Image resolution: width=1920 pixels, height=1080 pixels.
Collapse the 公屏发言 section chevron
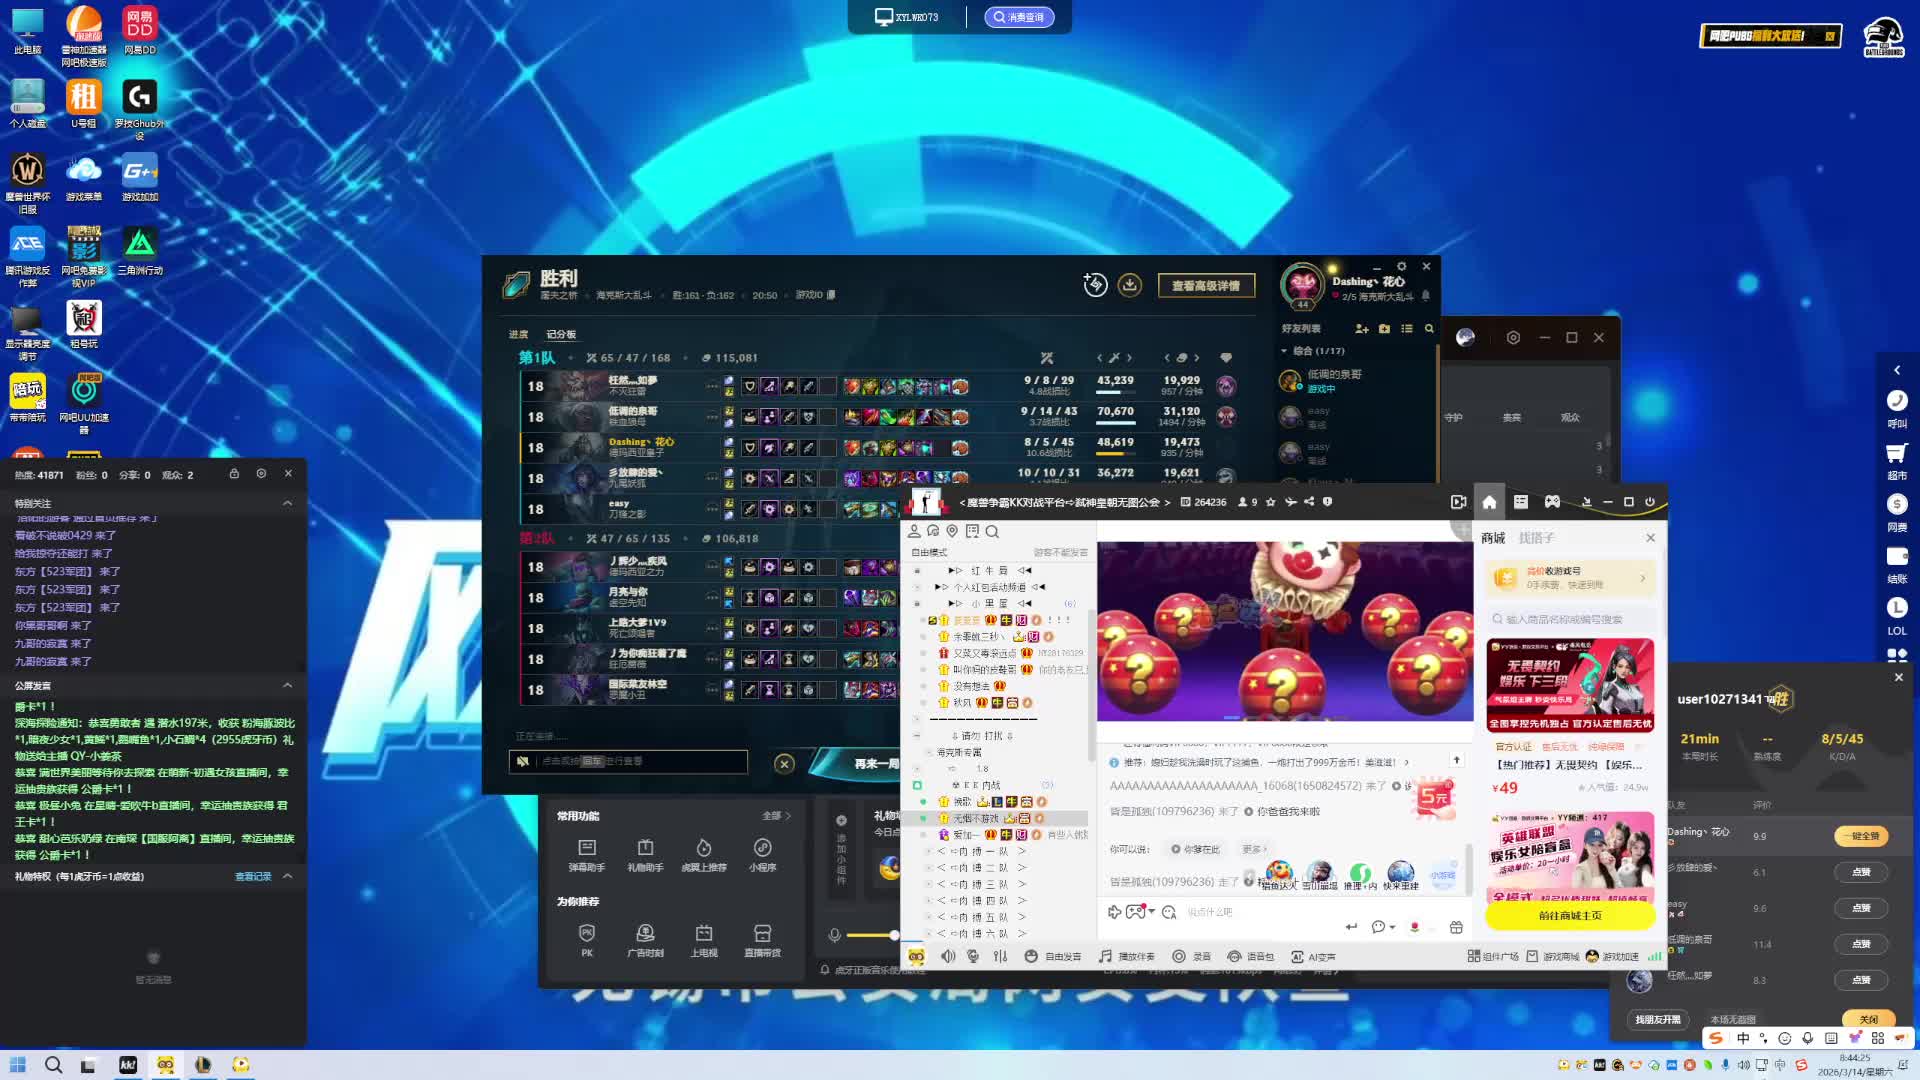point(288,685)
